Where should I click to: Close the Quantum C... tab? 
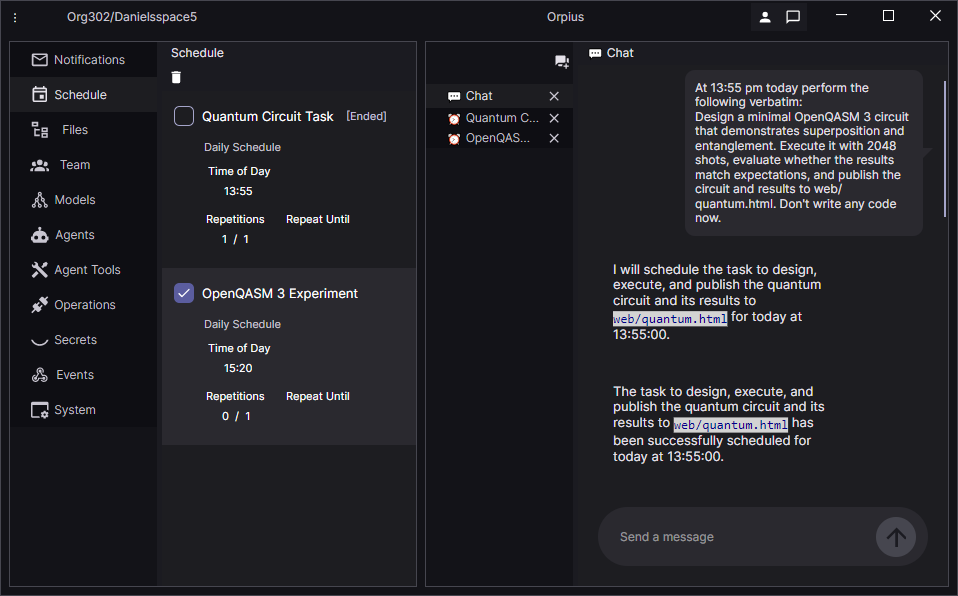554,118
